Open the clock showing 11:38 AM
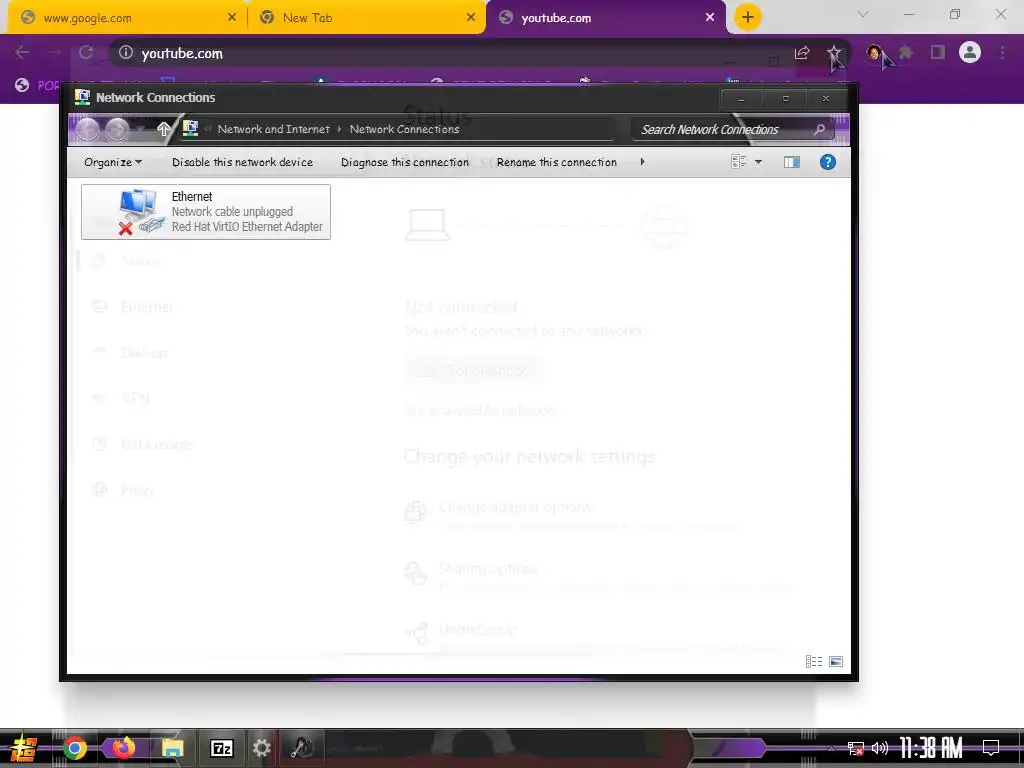 [x=931, y=748]
